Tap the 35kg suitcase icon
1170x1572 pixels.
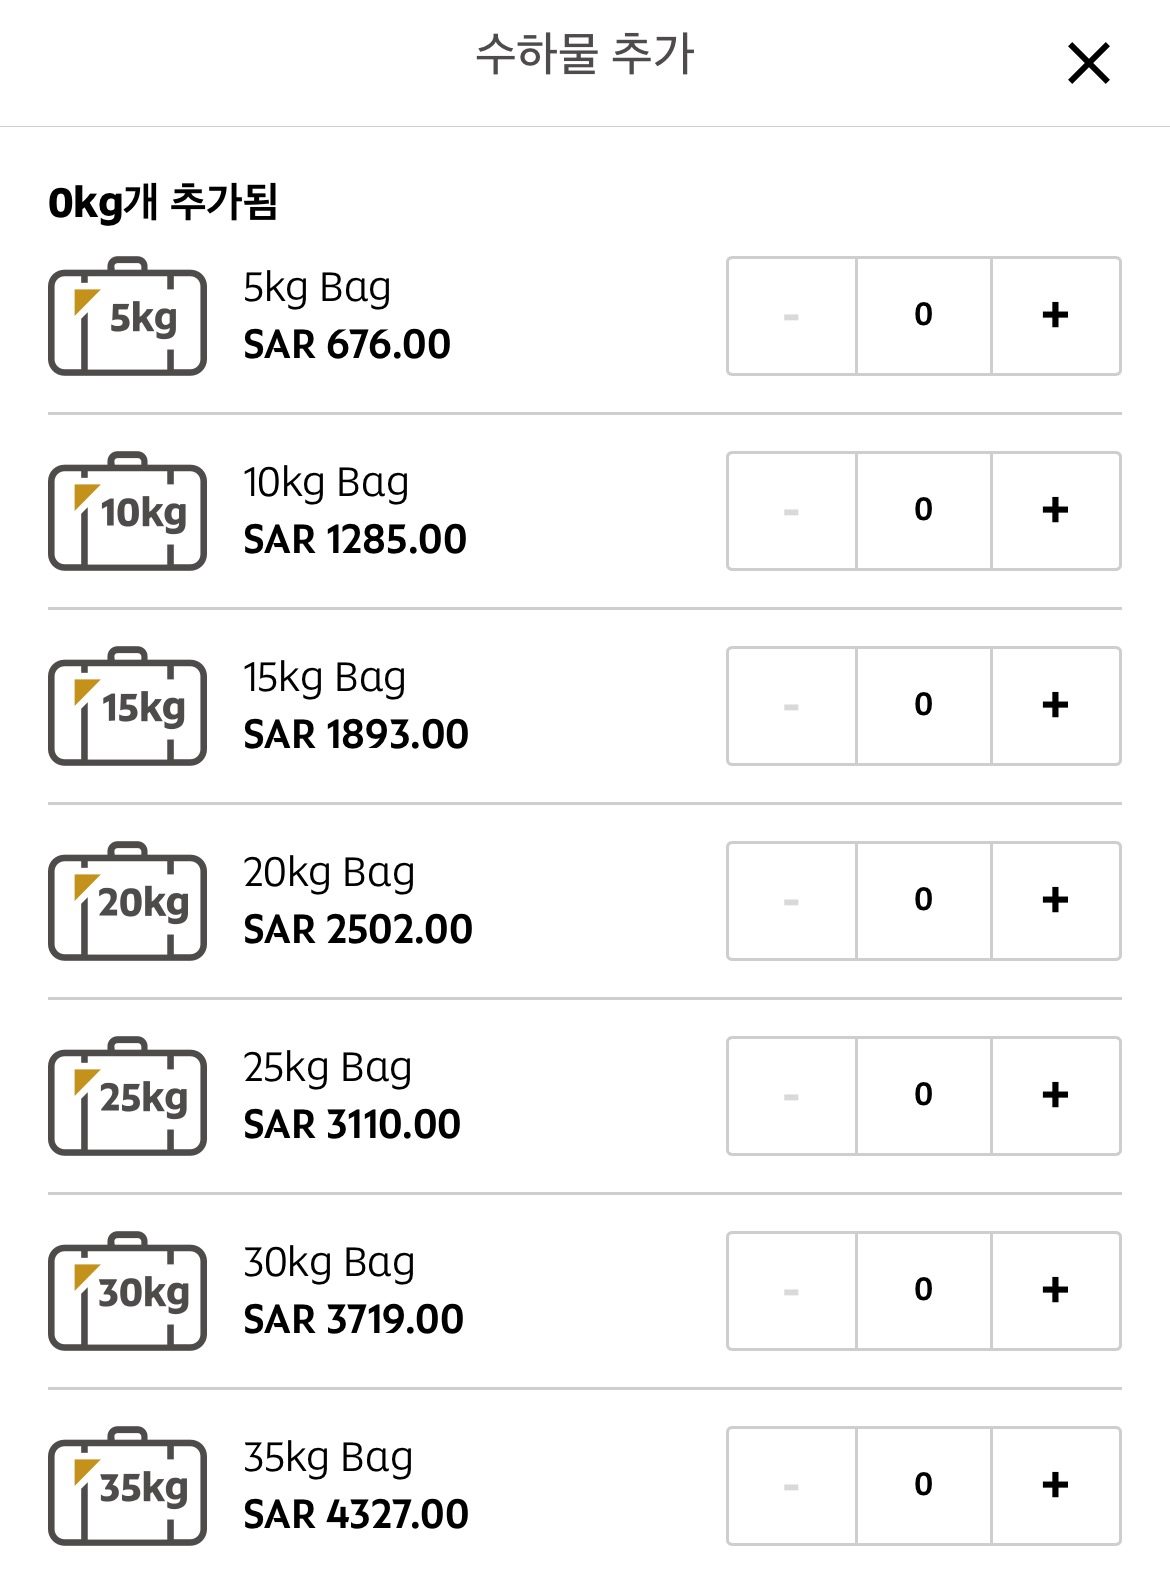pos(128,1486)
